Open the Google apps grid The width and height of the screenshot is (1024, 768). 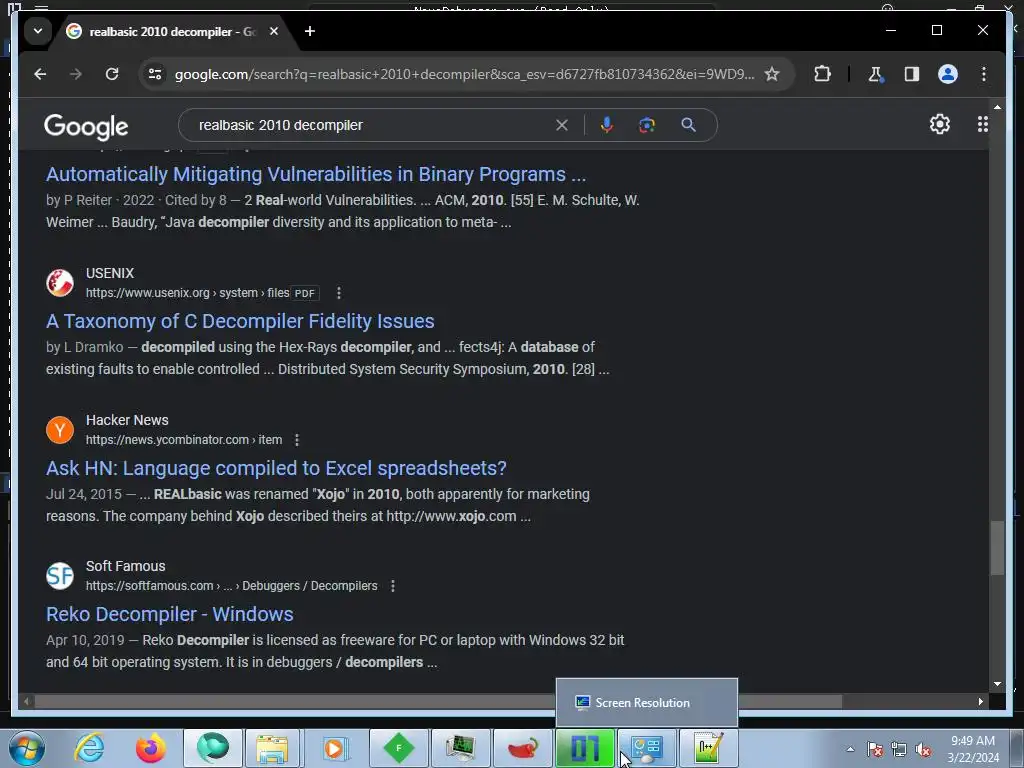click(982, 124)
